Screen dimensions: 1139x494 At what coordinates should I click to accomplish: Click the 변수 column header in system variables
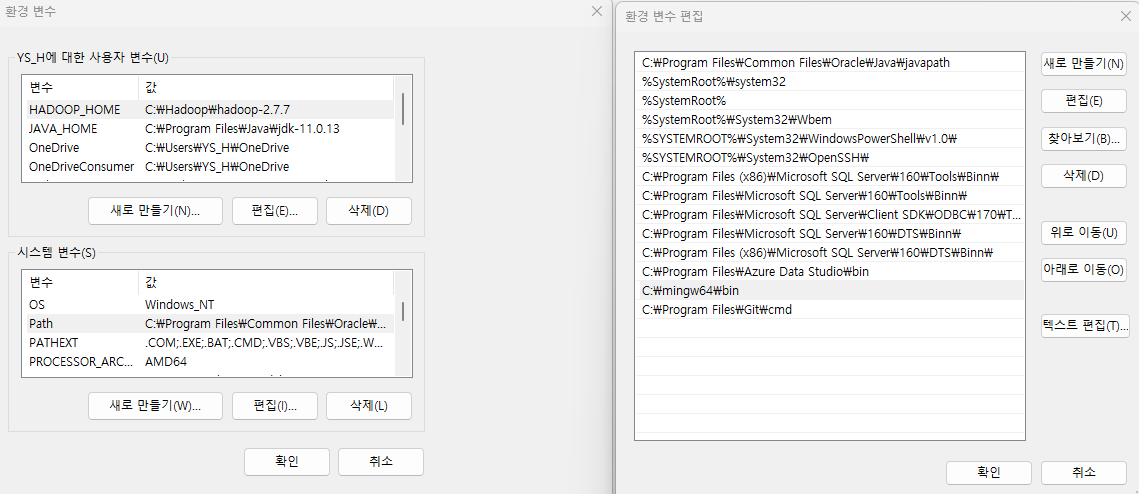[x=80, y=282]
